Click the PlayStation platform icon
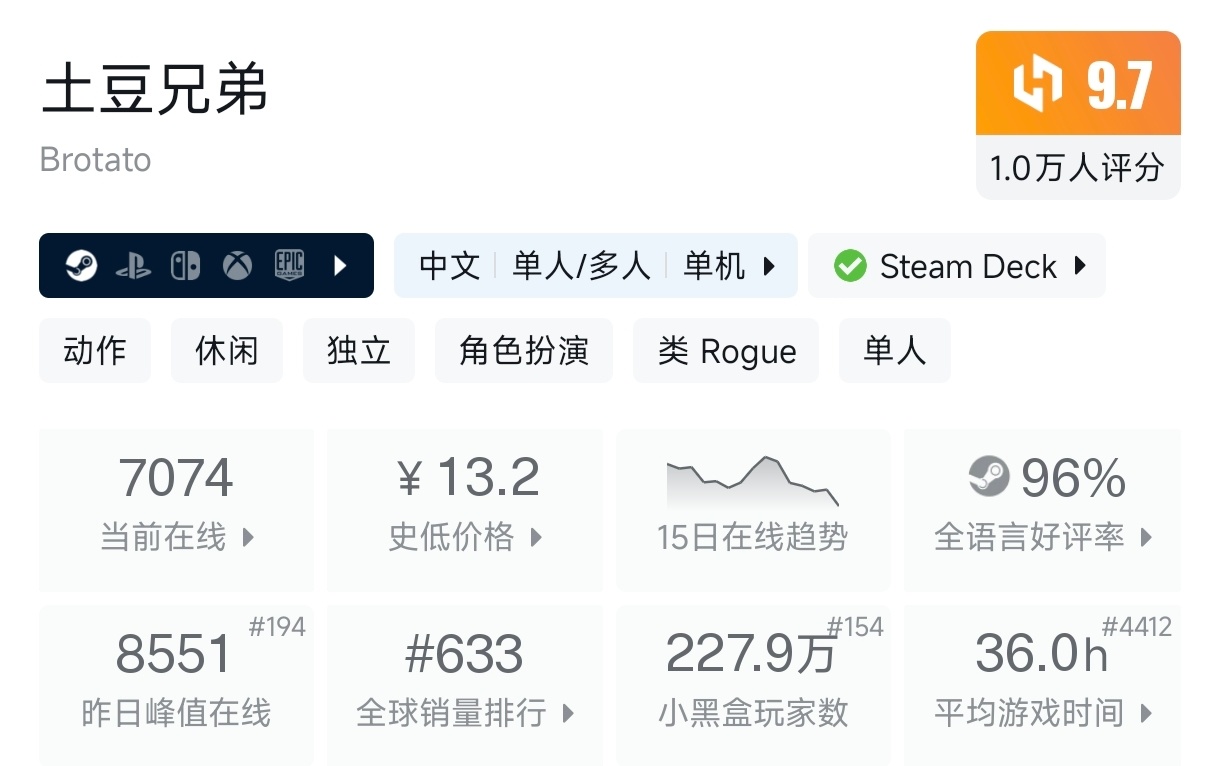 pos(133,266)
